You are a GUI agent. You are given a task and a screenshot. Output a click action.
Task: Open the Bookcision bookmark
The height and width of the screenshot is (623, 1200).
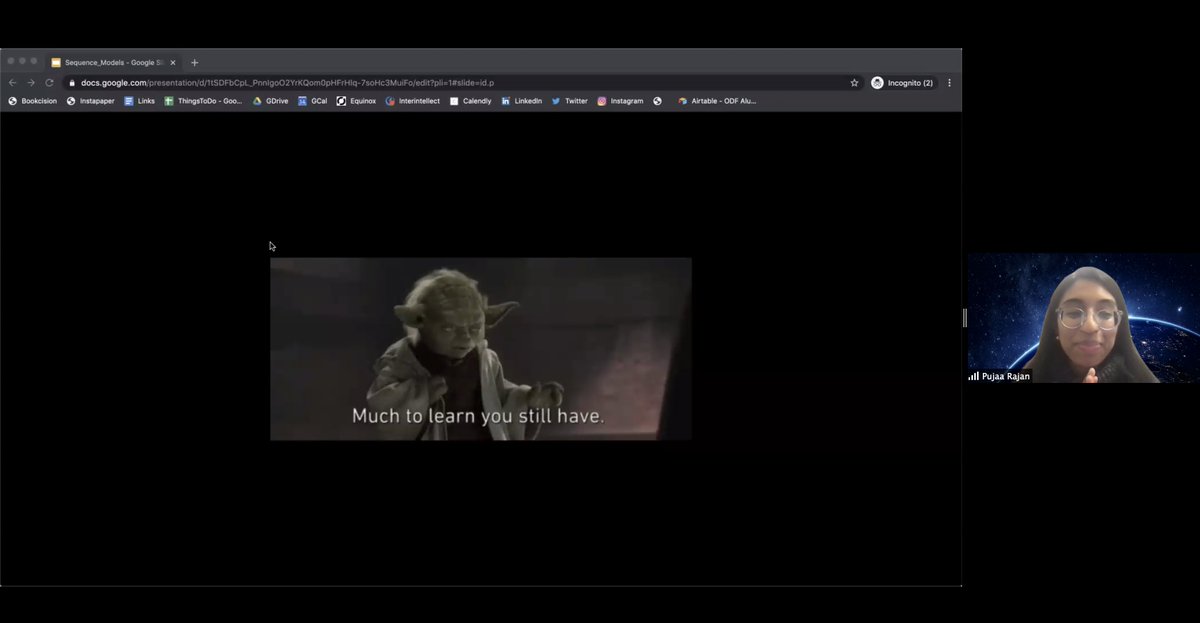coord(32,101)
